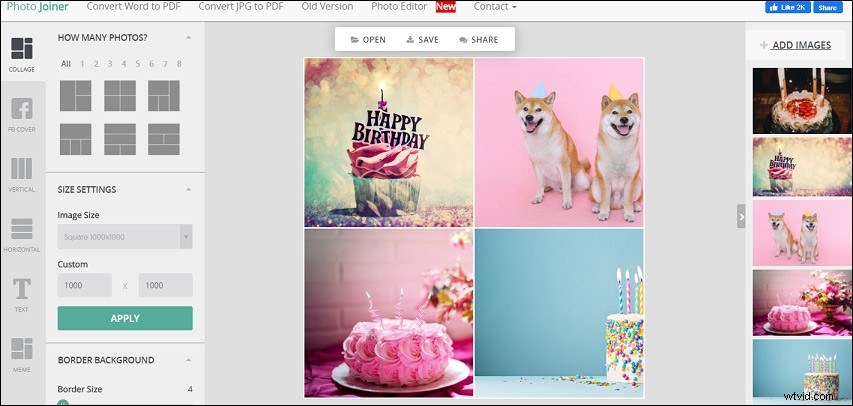Viewport: 853px width, 406px height.
Task: Choose the first collage layout template
Action: (76, 96)
